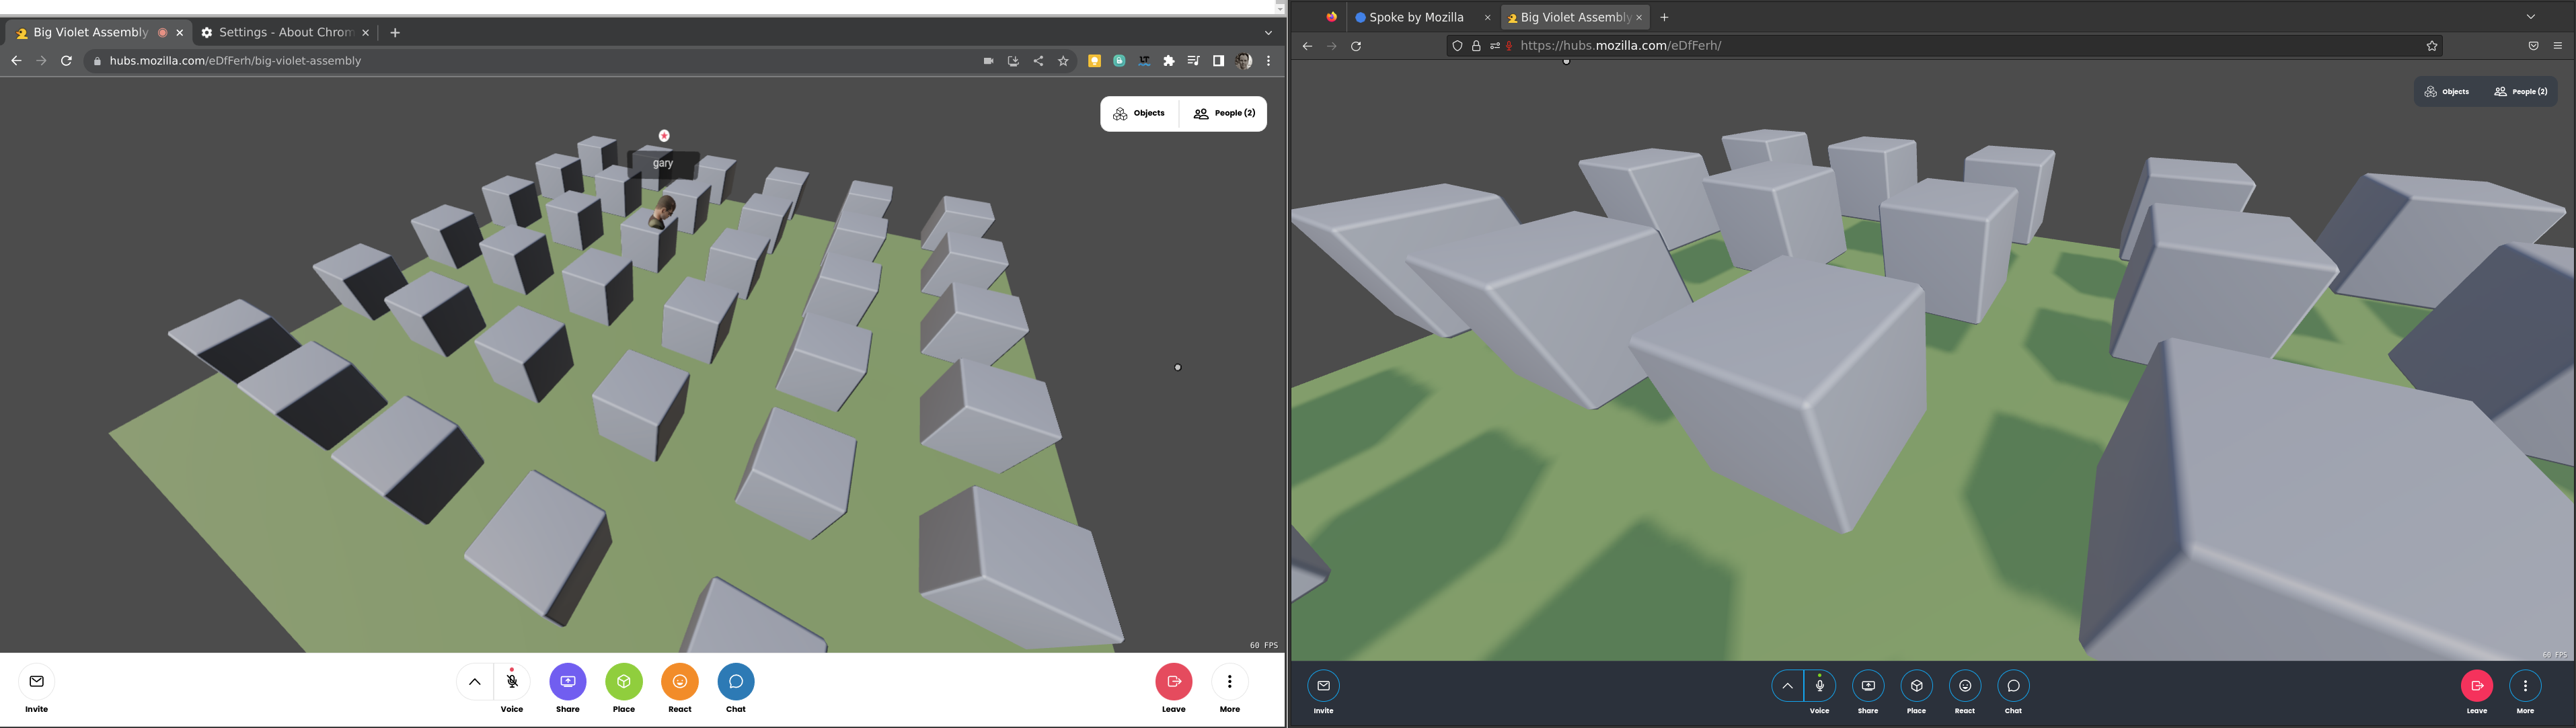The image size is (2576, 728).
Task: Click the microphone permission indicator in Firefox address bar
Action: 1509,46
